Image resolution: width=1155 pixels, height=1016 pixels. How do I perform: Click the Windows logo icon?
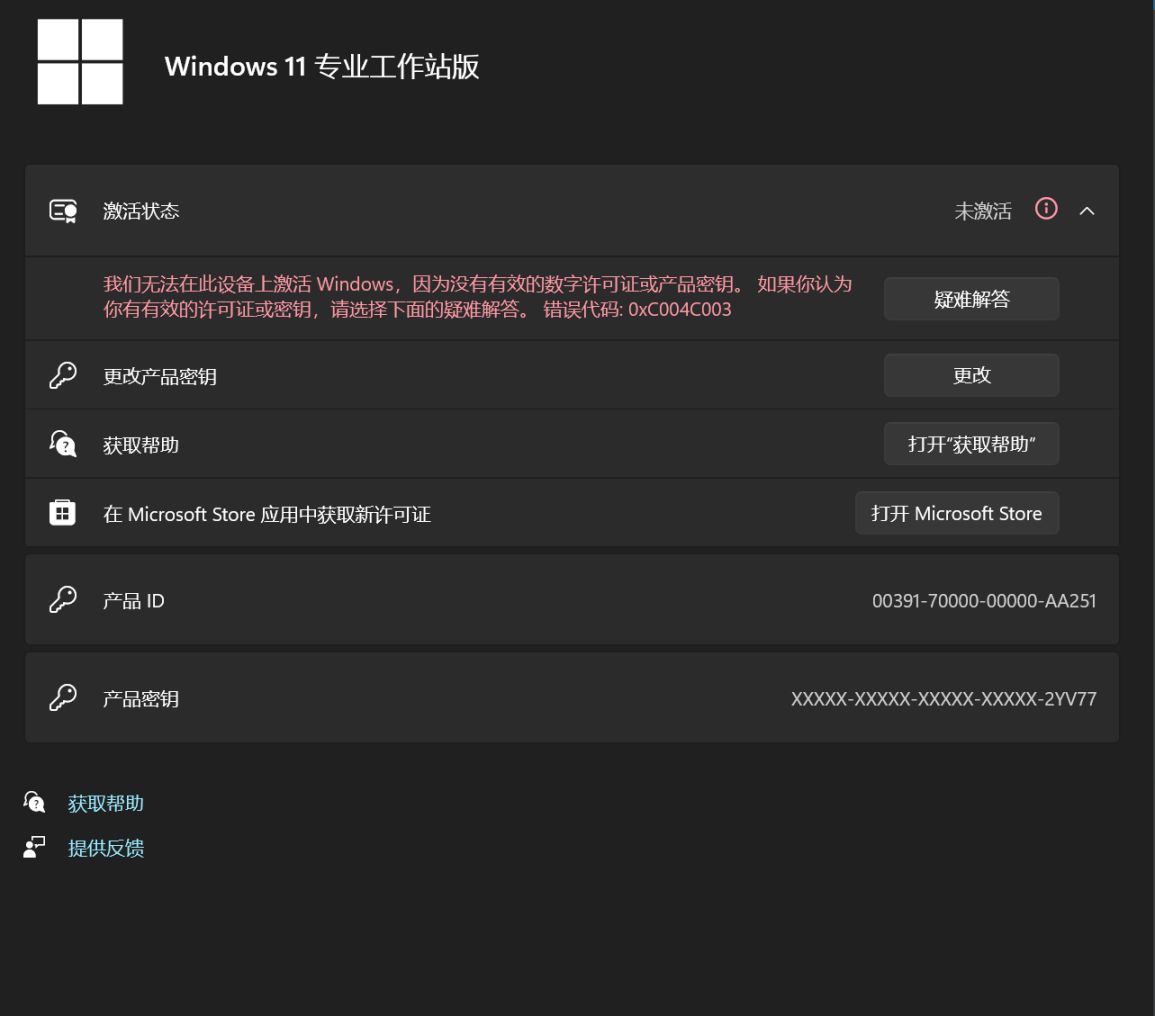[80, 62]
